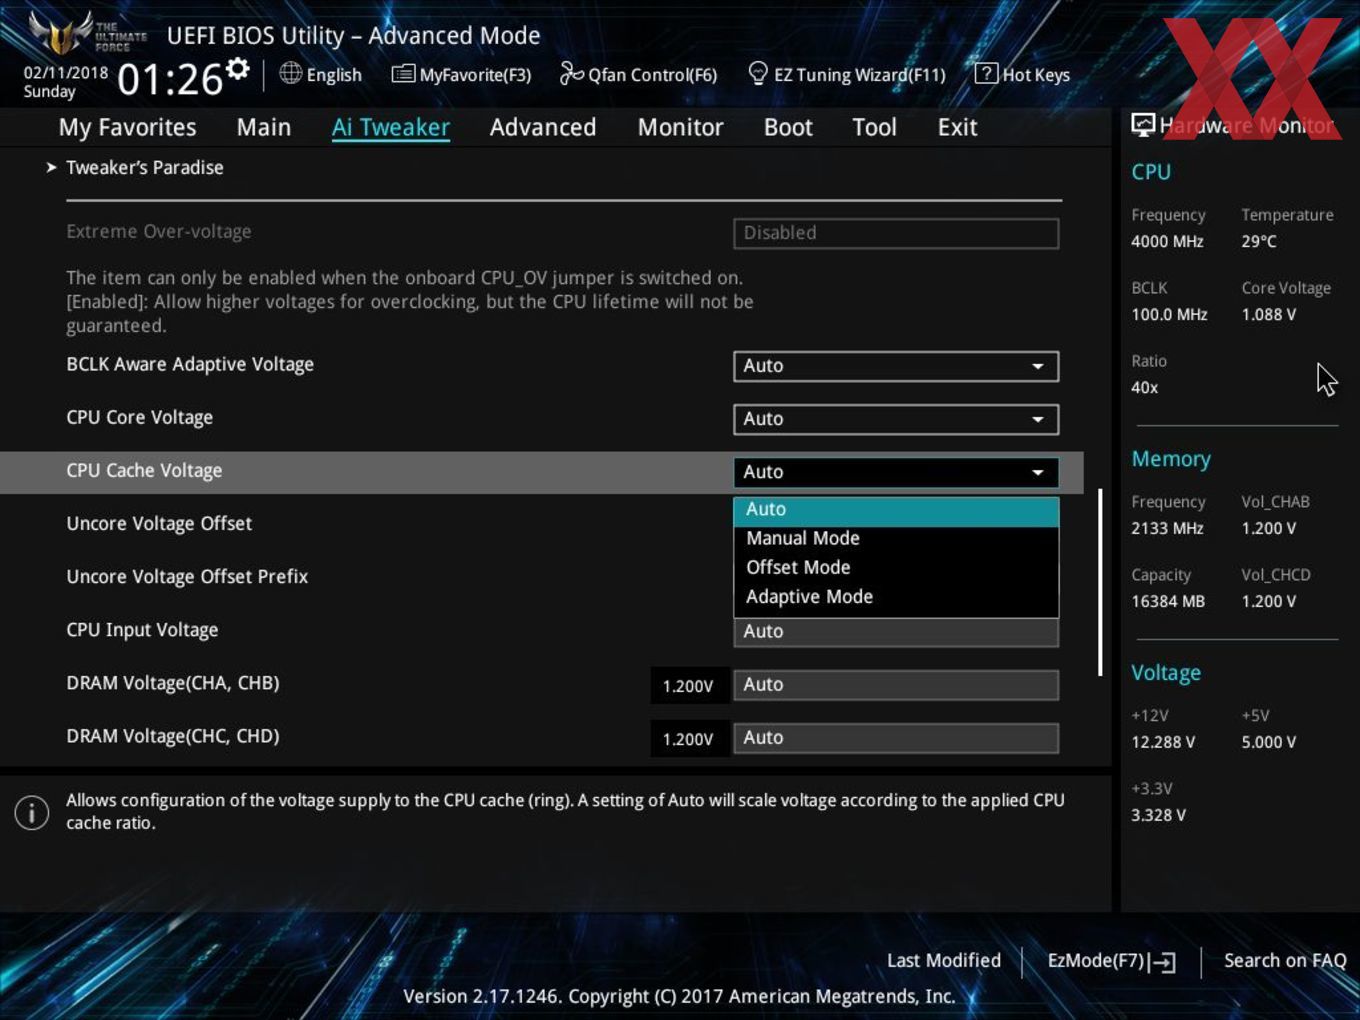Click the 3.328 V reading
1360x1020 pixels.
[x=1158, y=816]
